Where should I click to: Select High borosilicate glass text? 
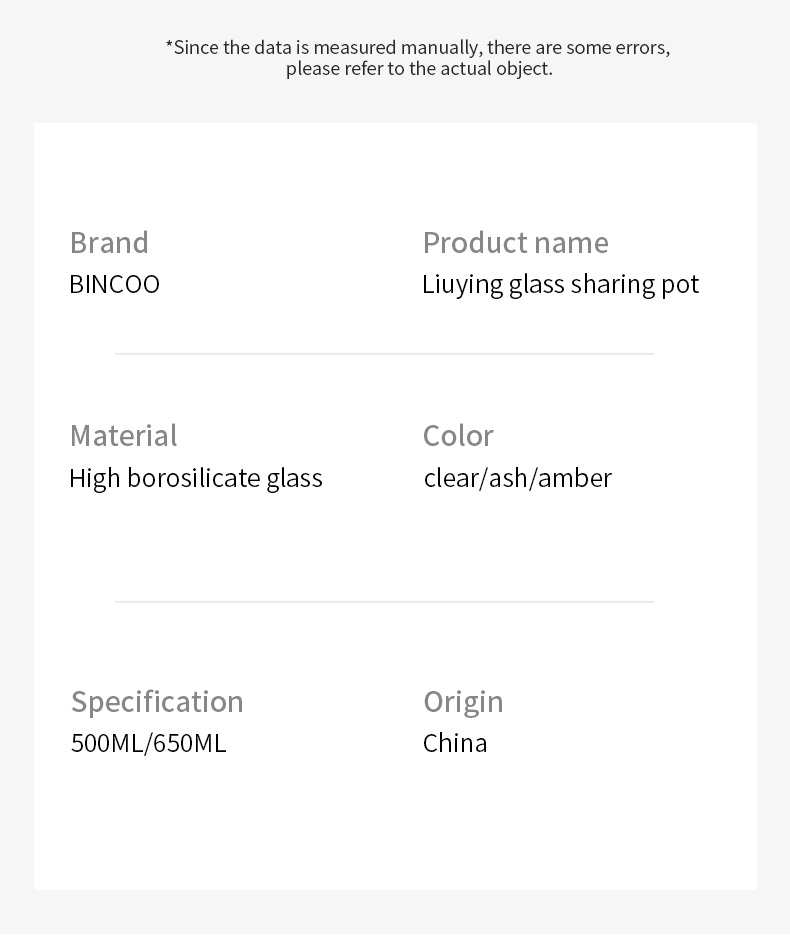(196, 479)
